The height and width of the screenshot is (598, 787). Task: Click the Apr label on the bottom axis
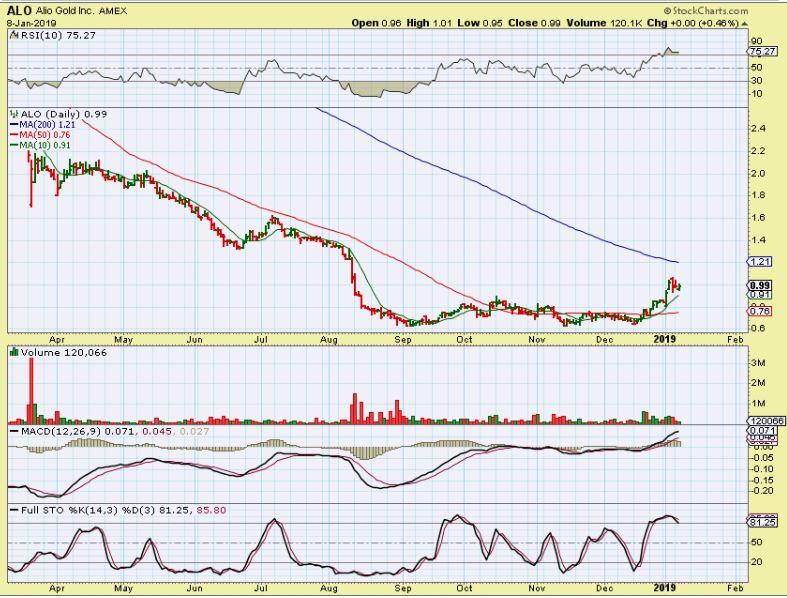pos(57,588)
